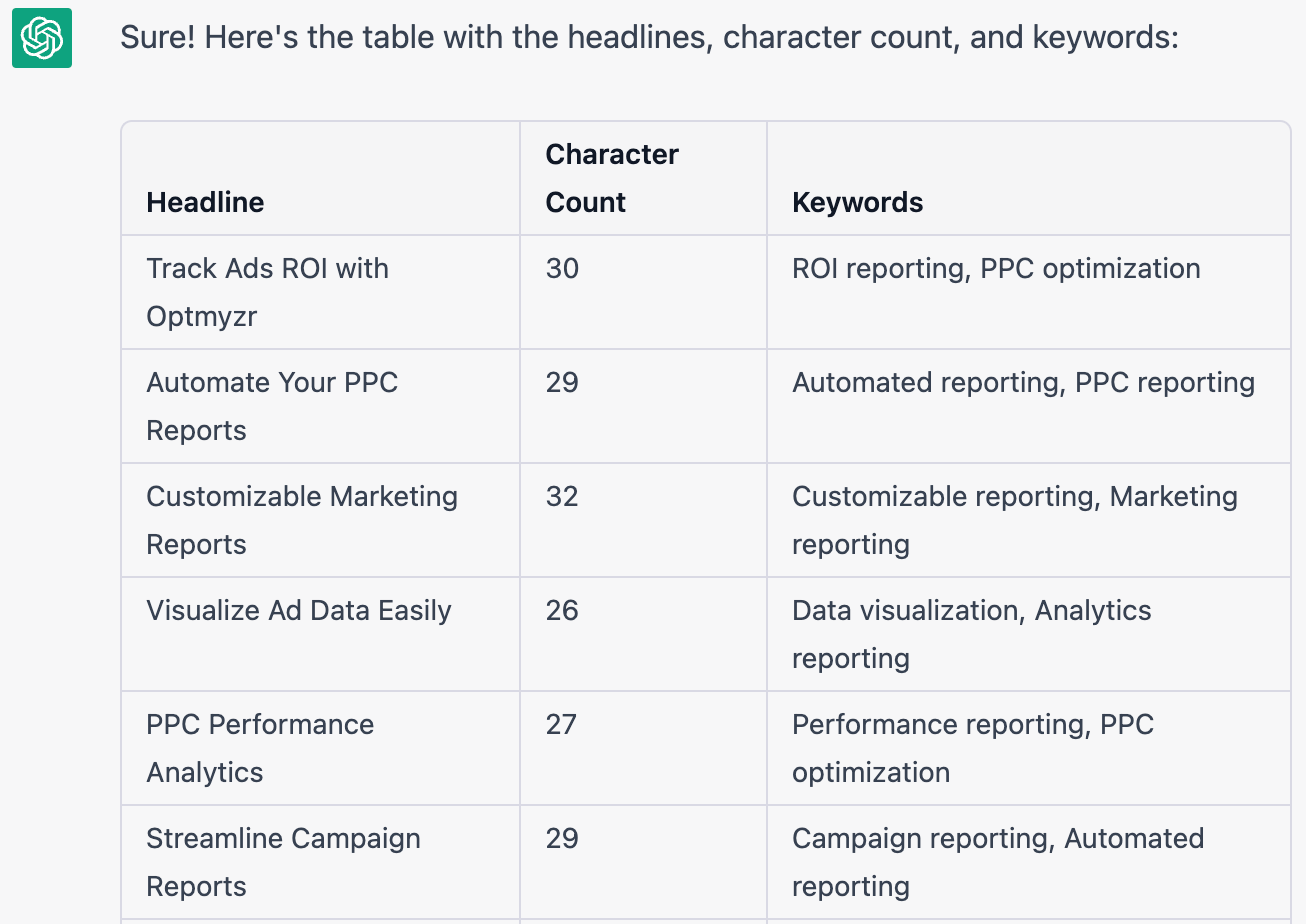
Task: Click the character count value 27
Action: click(x=561, y=724)
